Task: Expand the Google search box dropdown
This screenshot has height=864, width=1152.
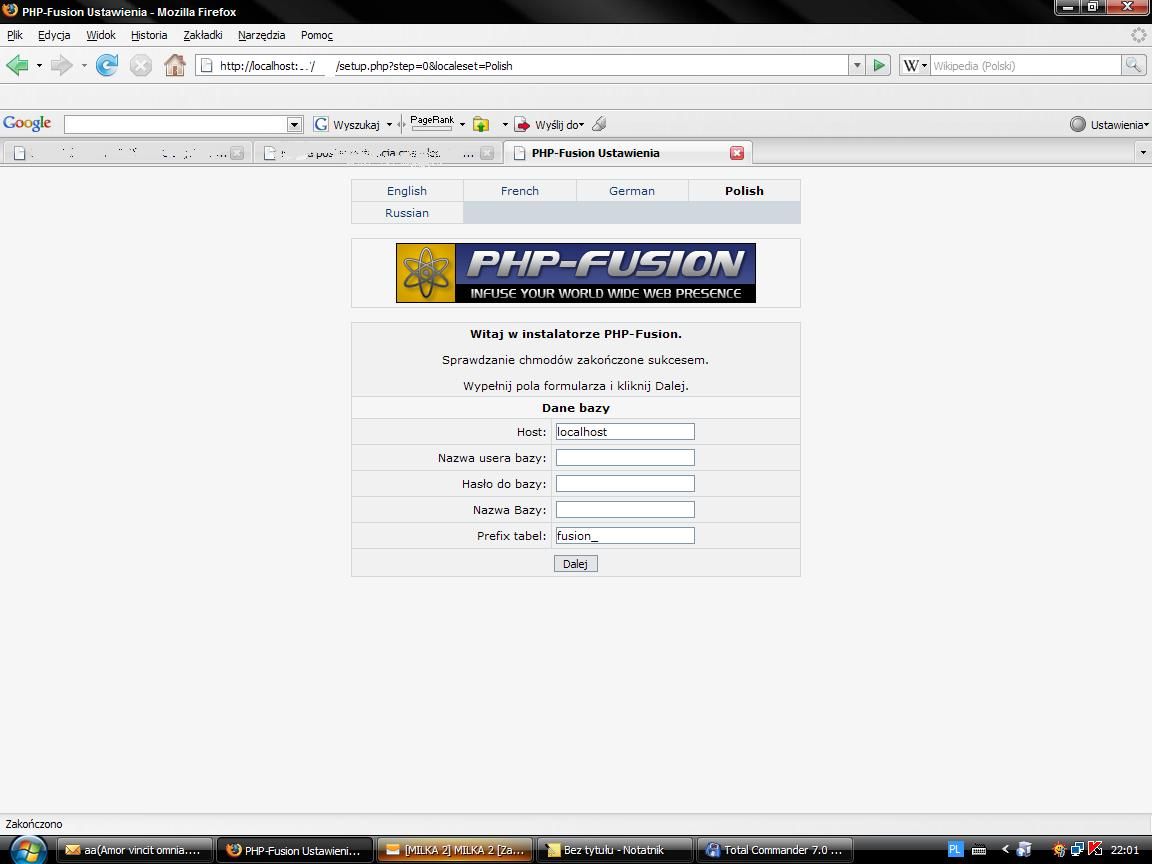Action: (x=294, y=124)
